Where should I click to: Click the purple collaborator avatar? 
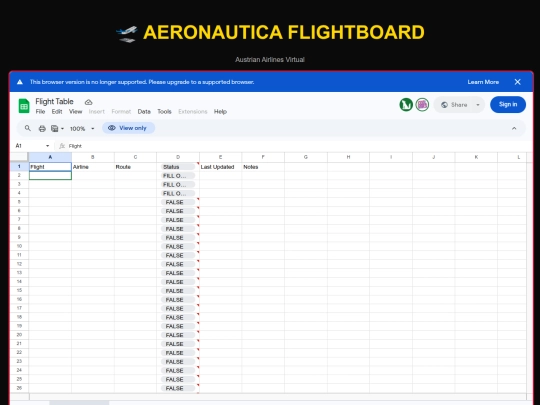(x=422, y=104)
